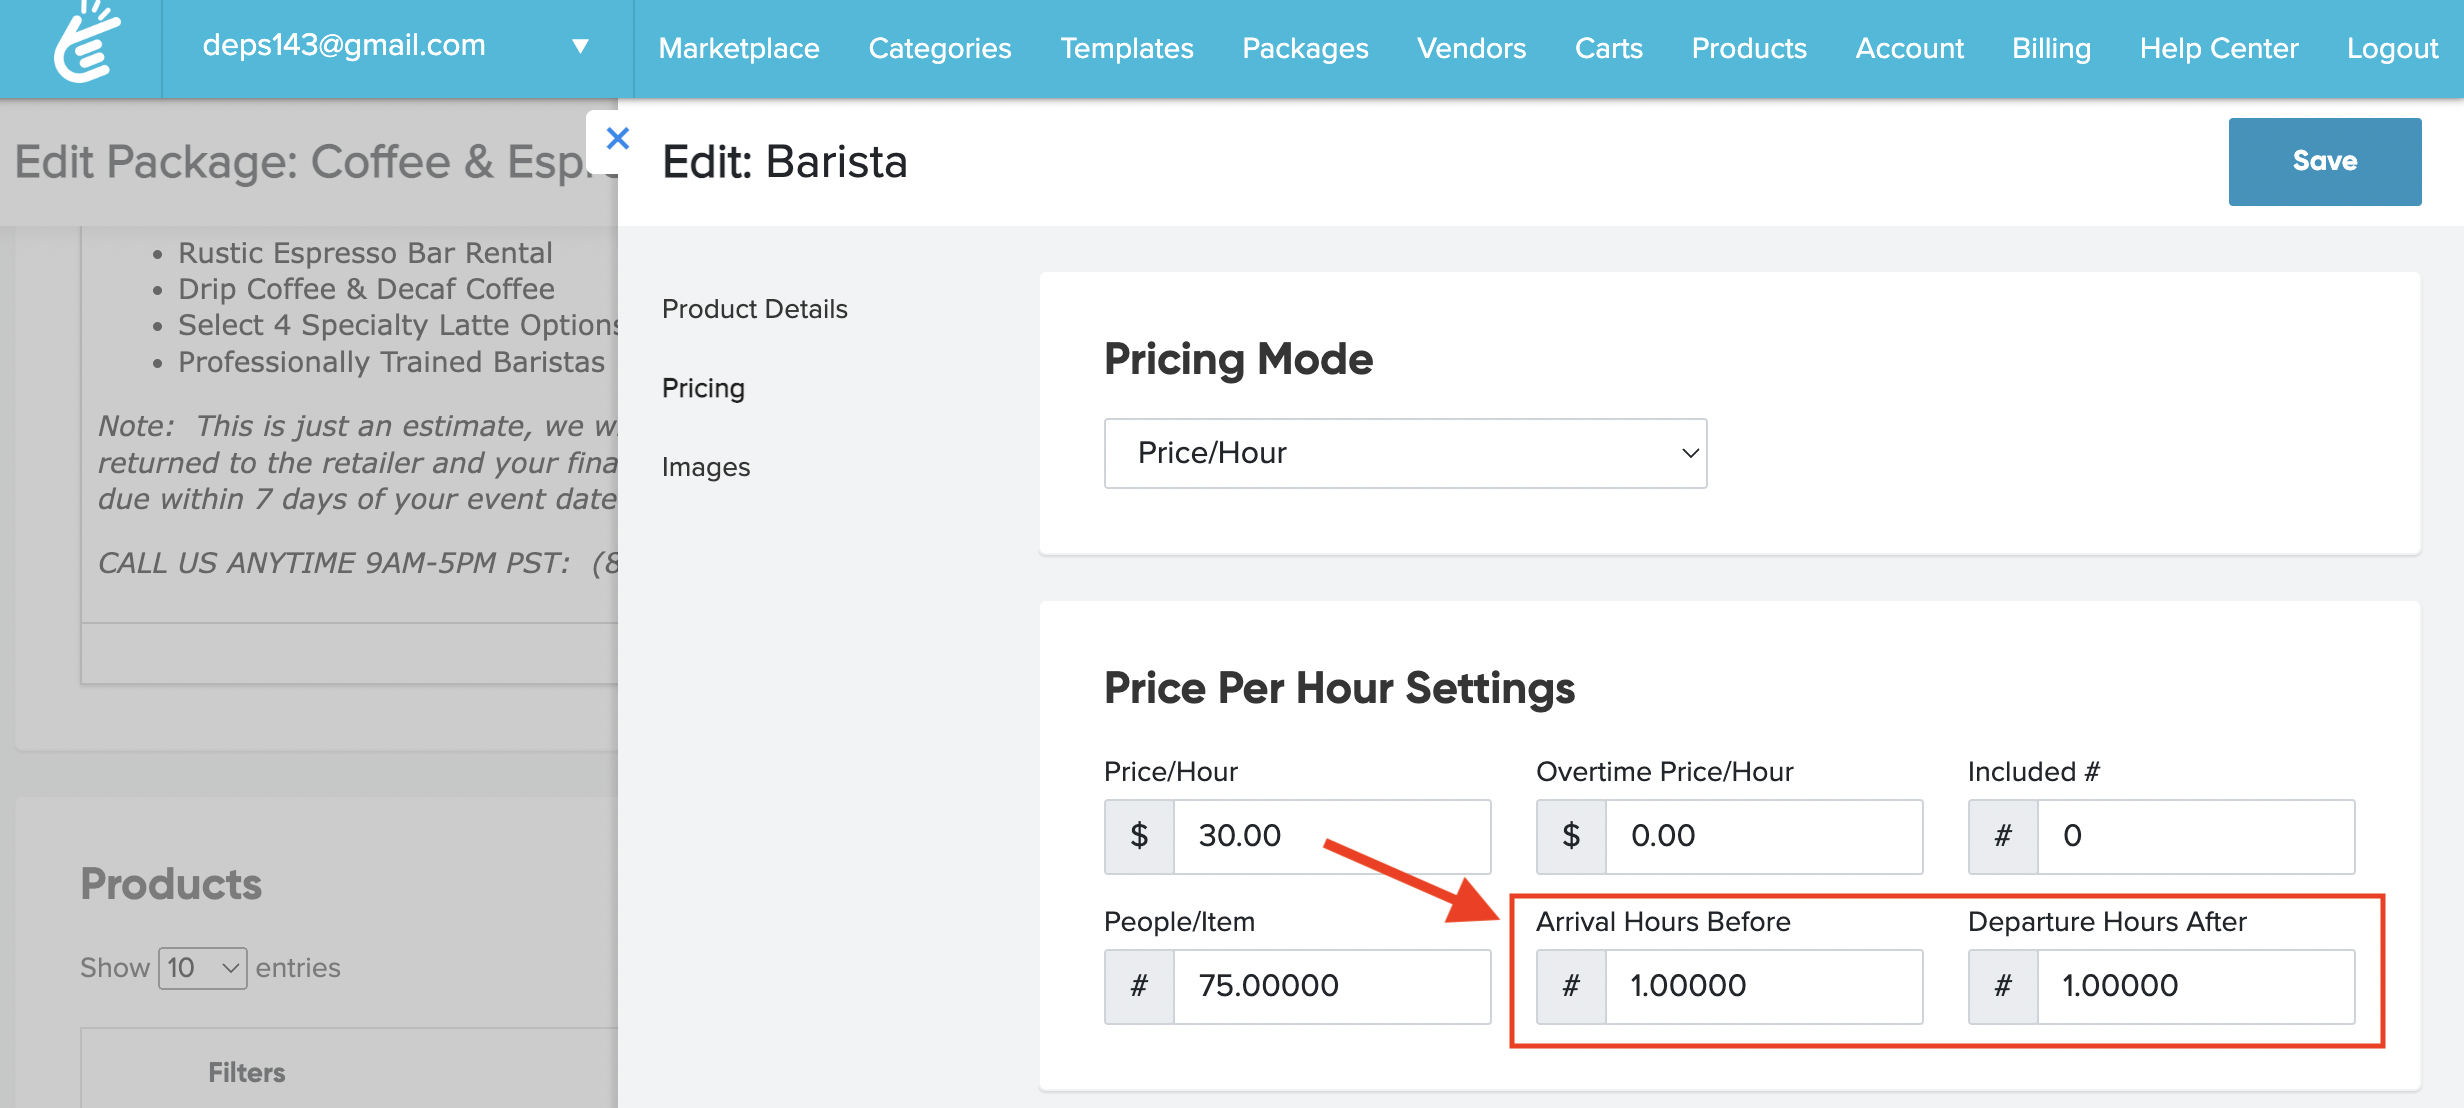2464x1108 pixels.
Task: Open the Show entries count dropdown
Action: tap(202, 968)
